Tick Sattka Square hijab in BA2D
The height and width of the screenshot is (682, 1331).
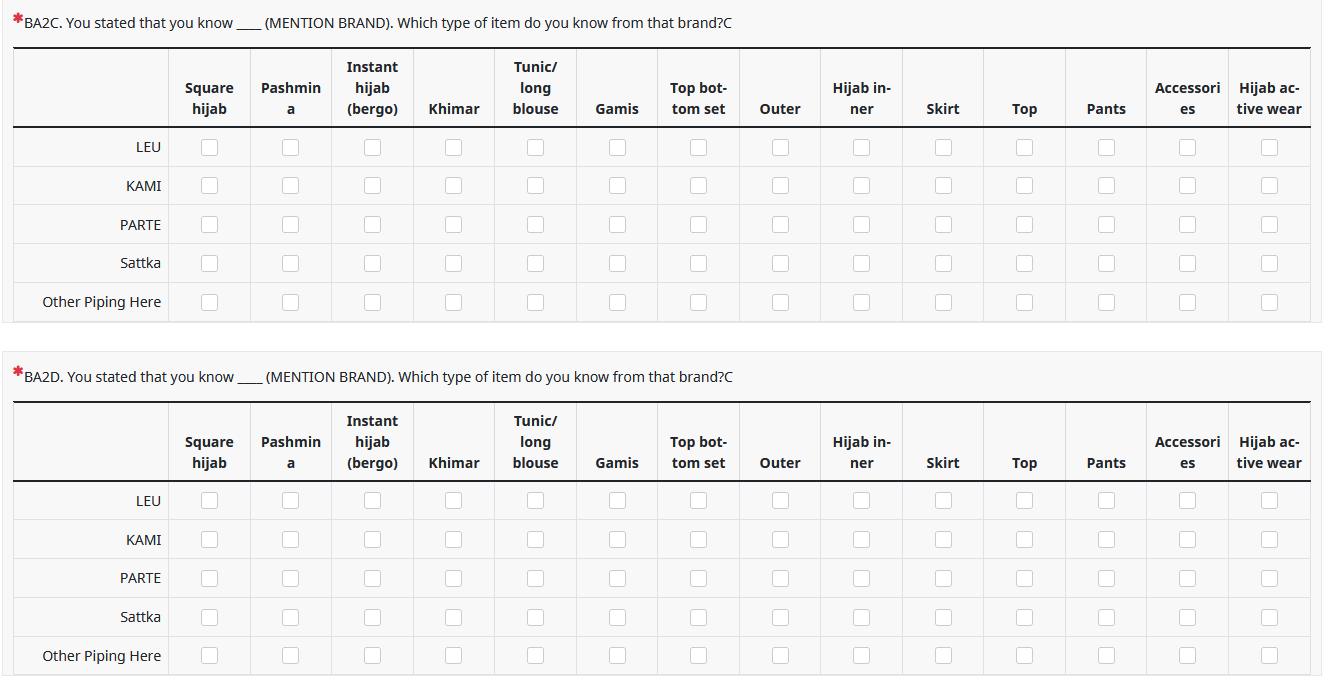click(x=209, y=617)
